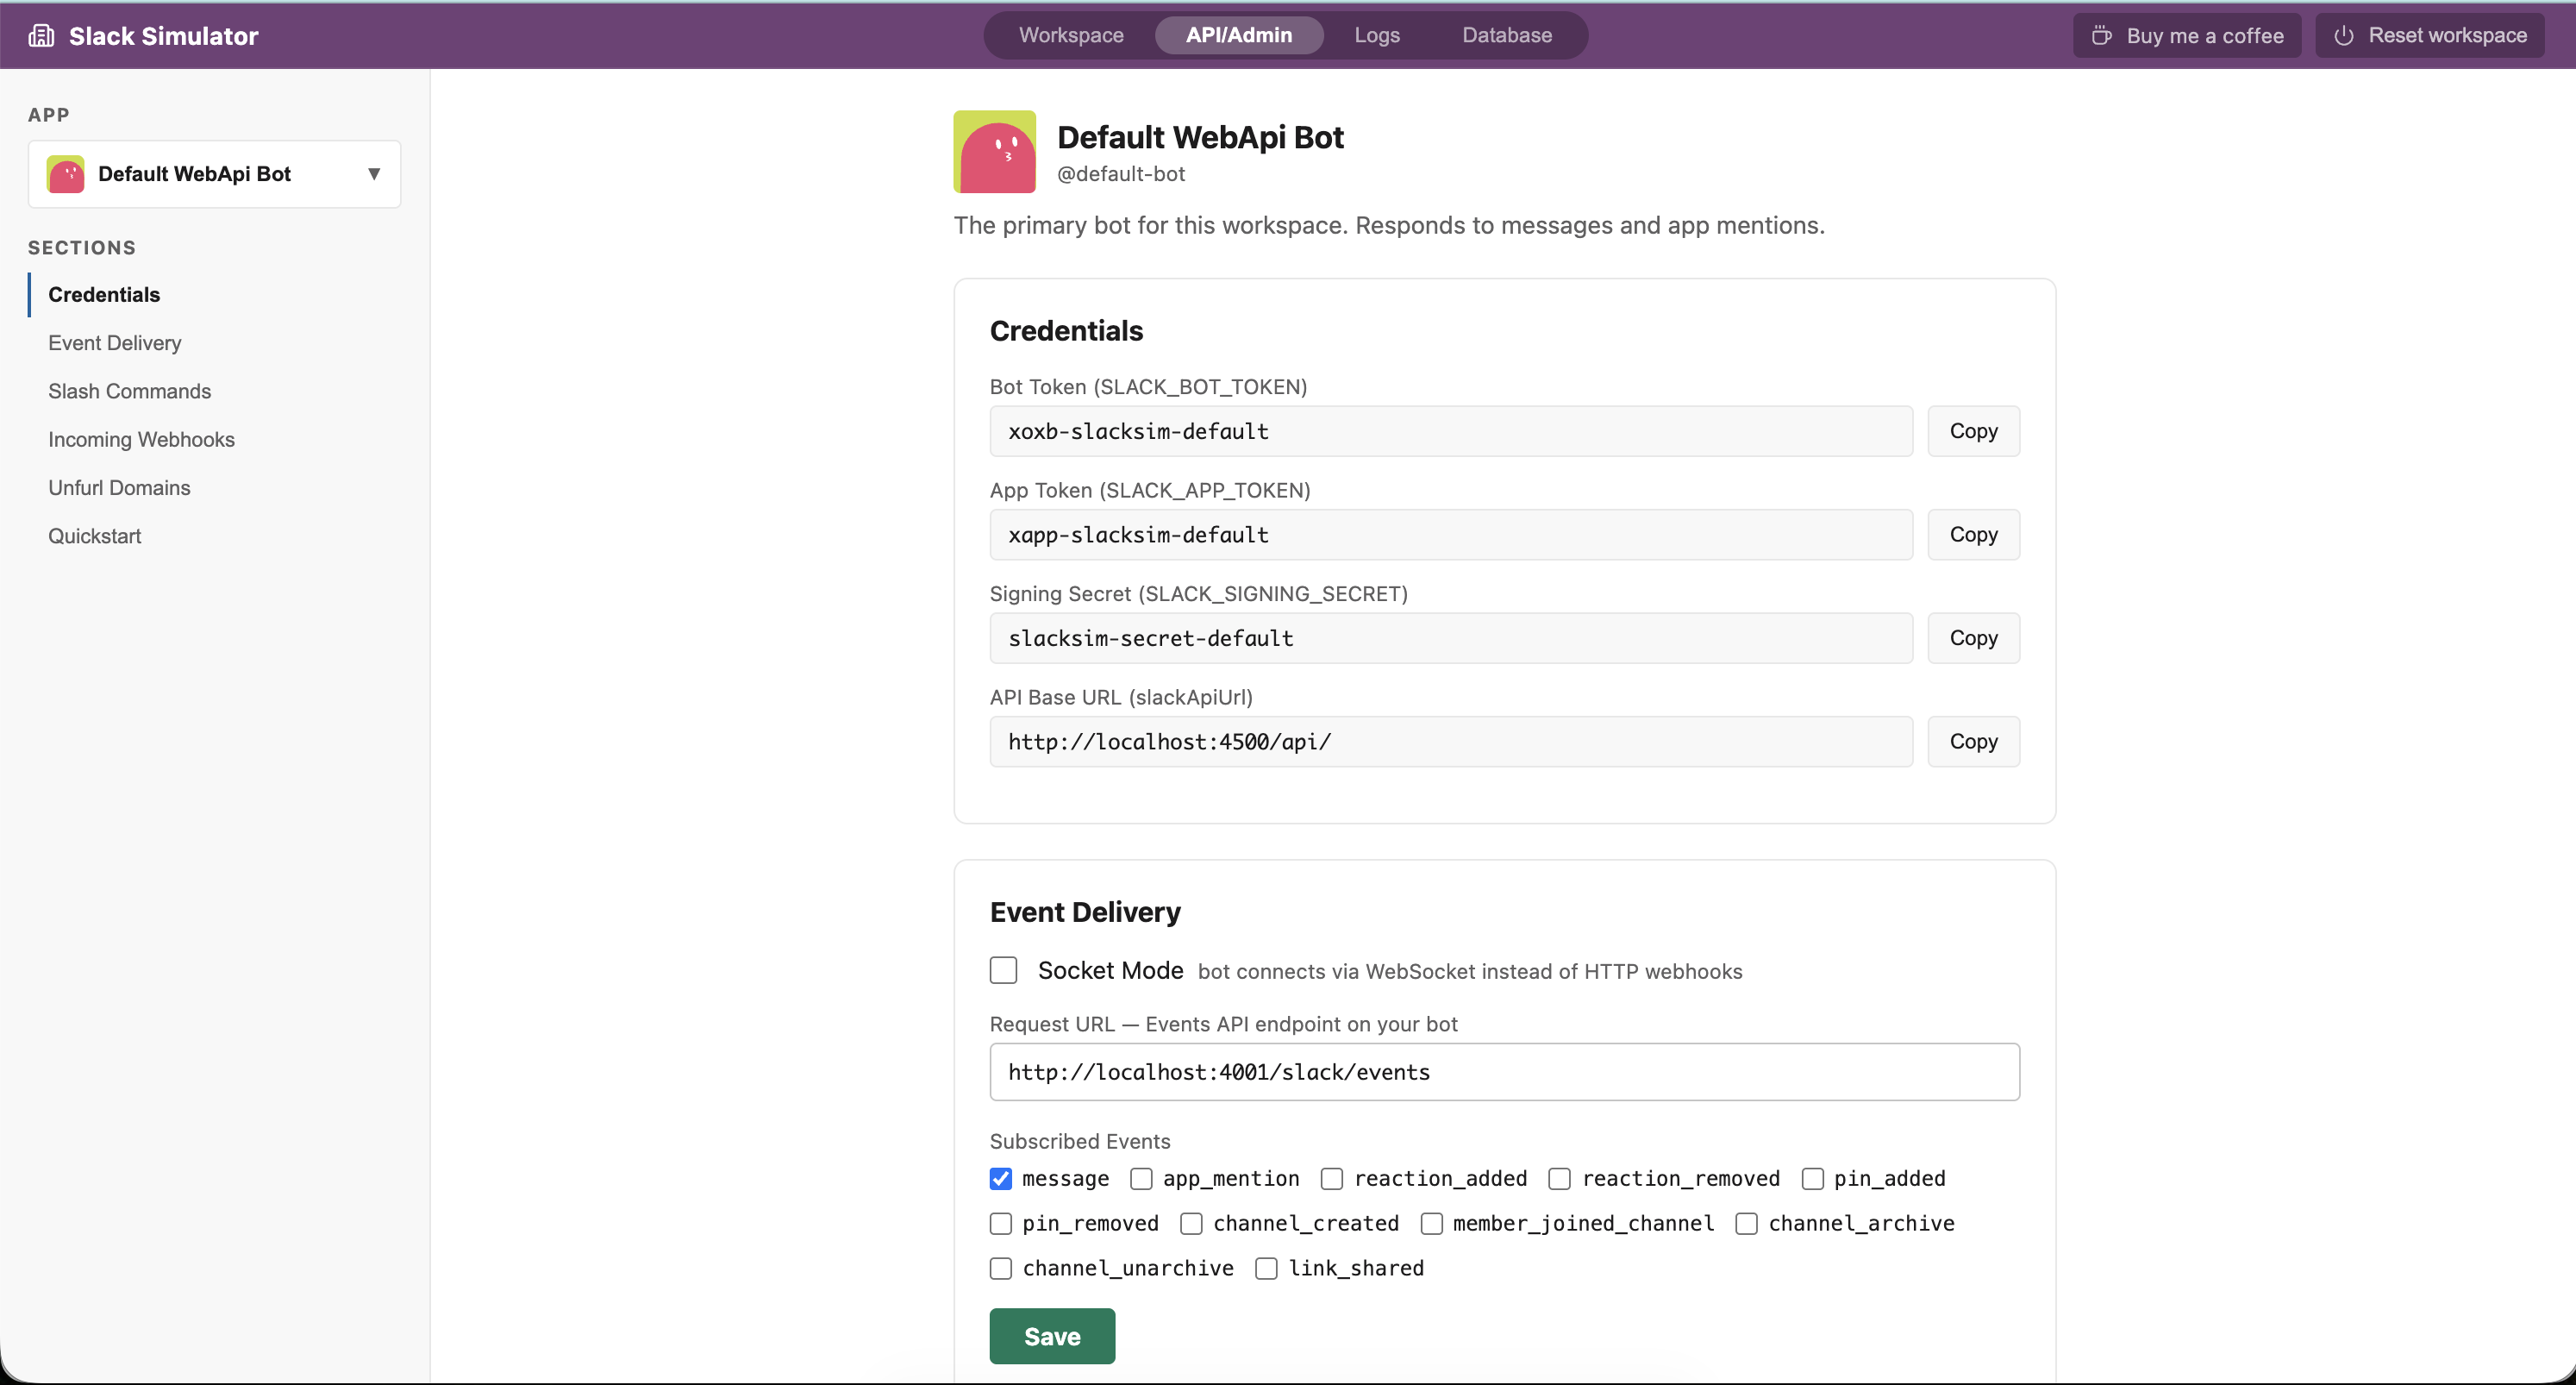Copy the API Base URL
The height and width of the screenshot is (1385, 2576).
(1973, 742)
